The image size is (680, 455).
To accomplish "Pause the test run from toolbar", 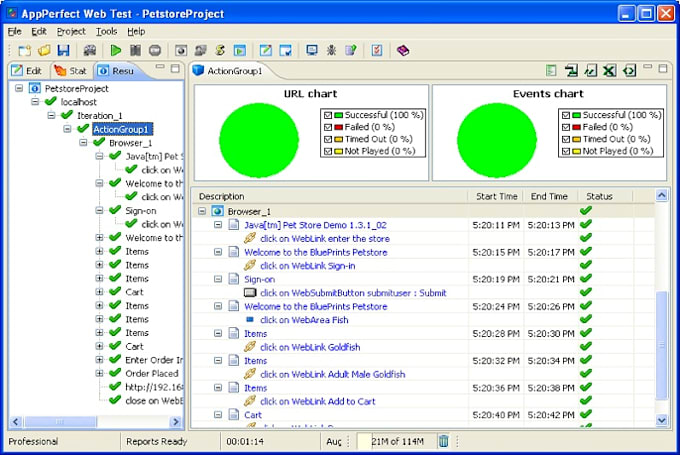I will click(x=135, y=50).
